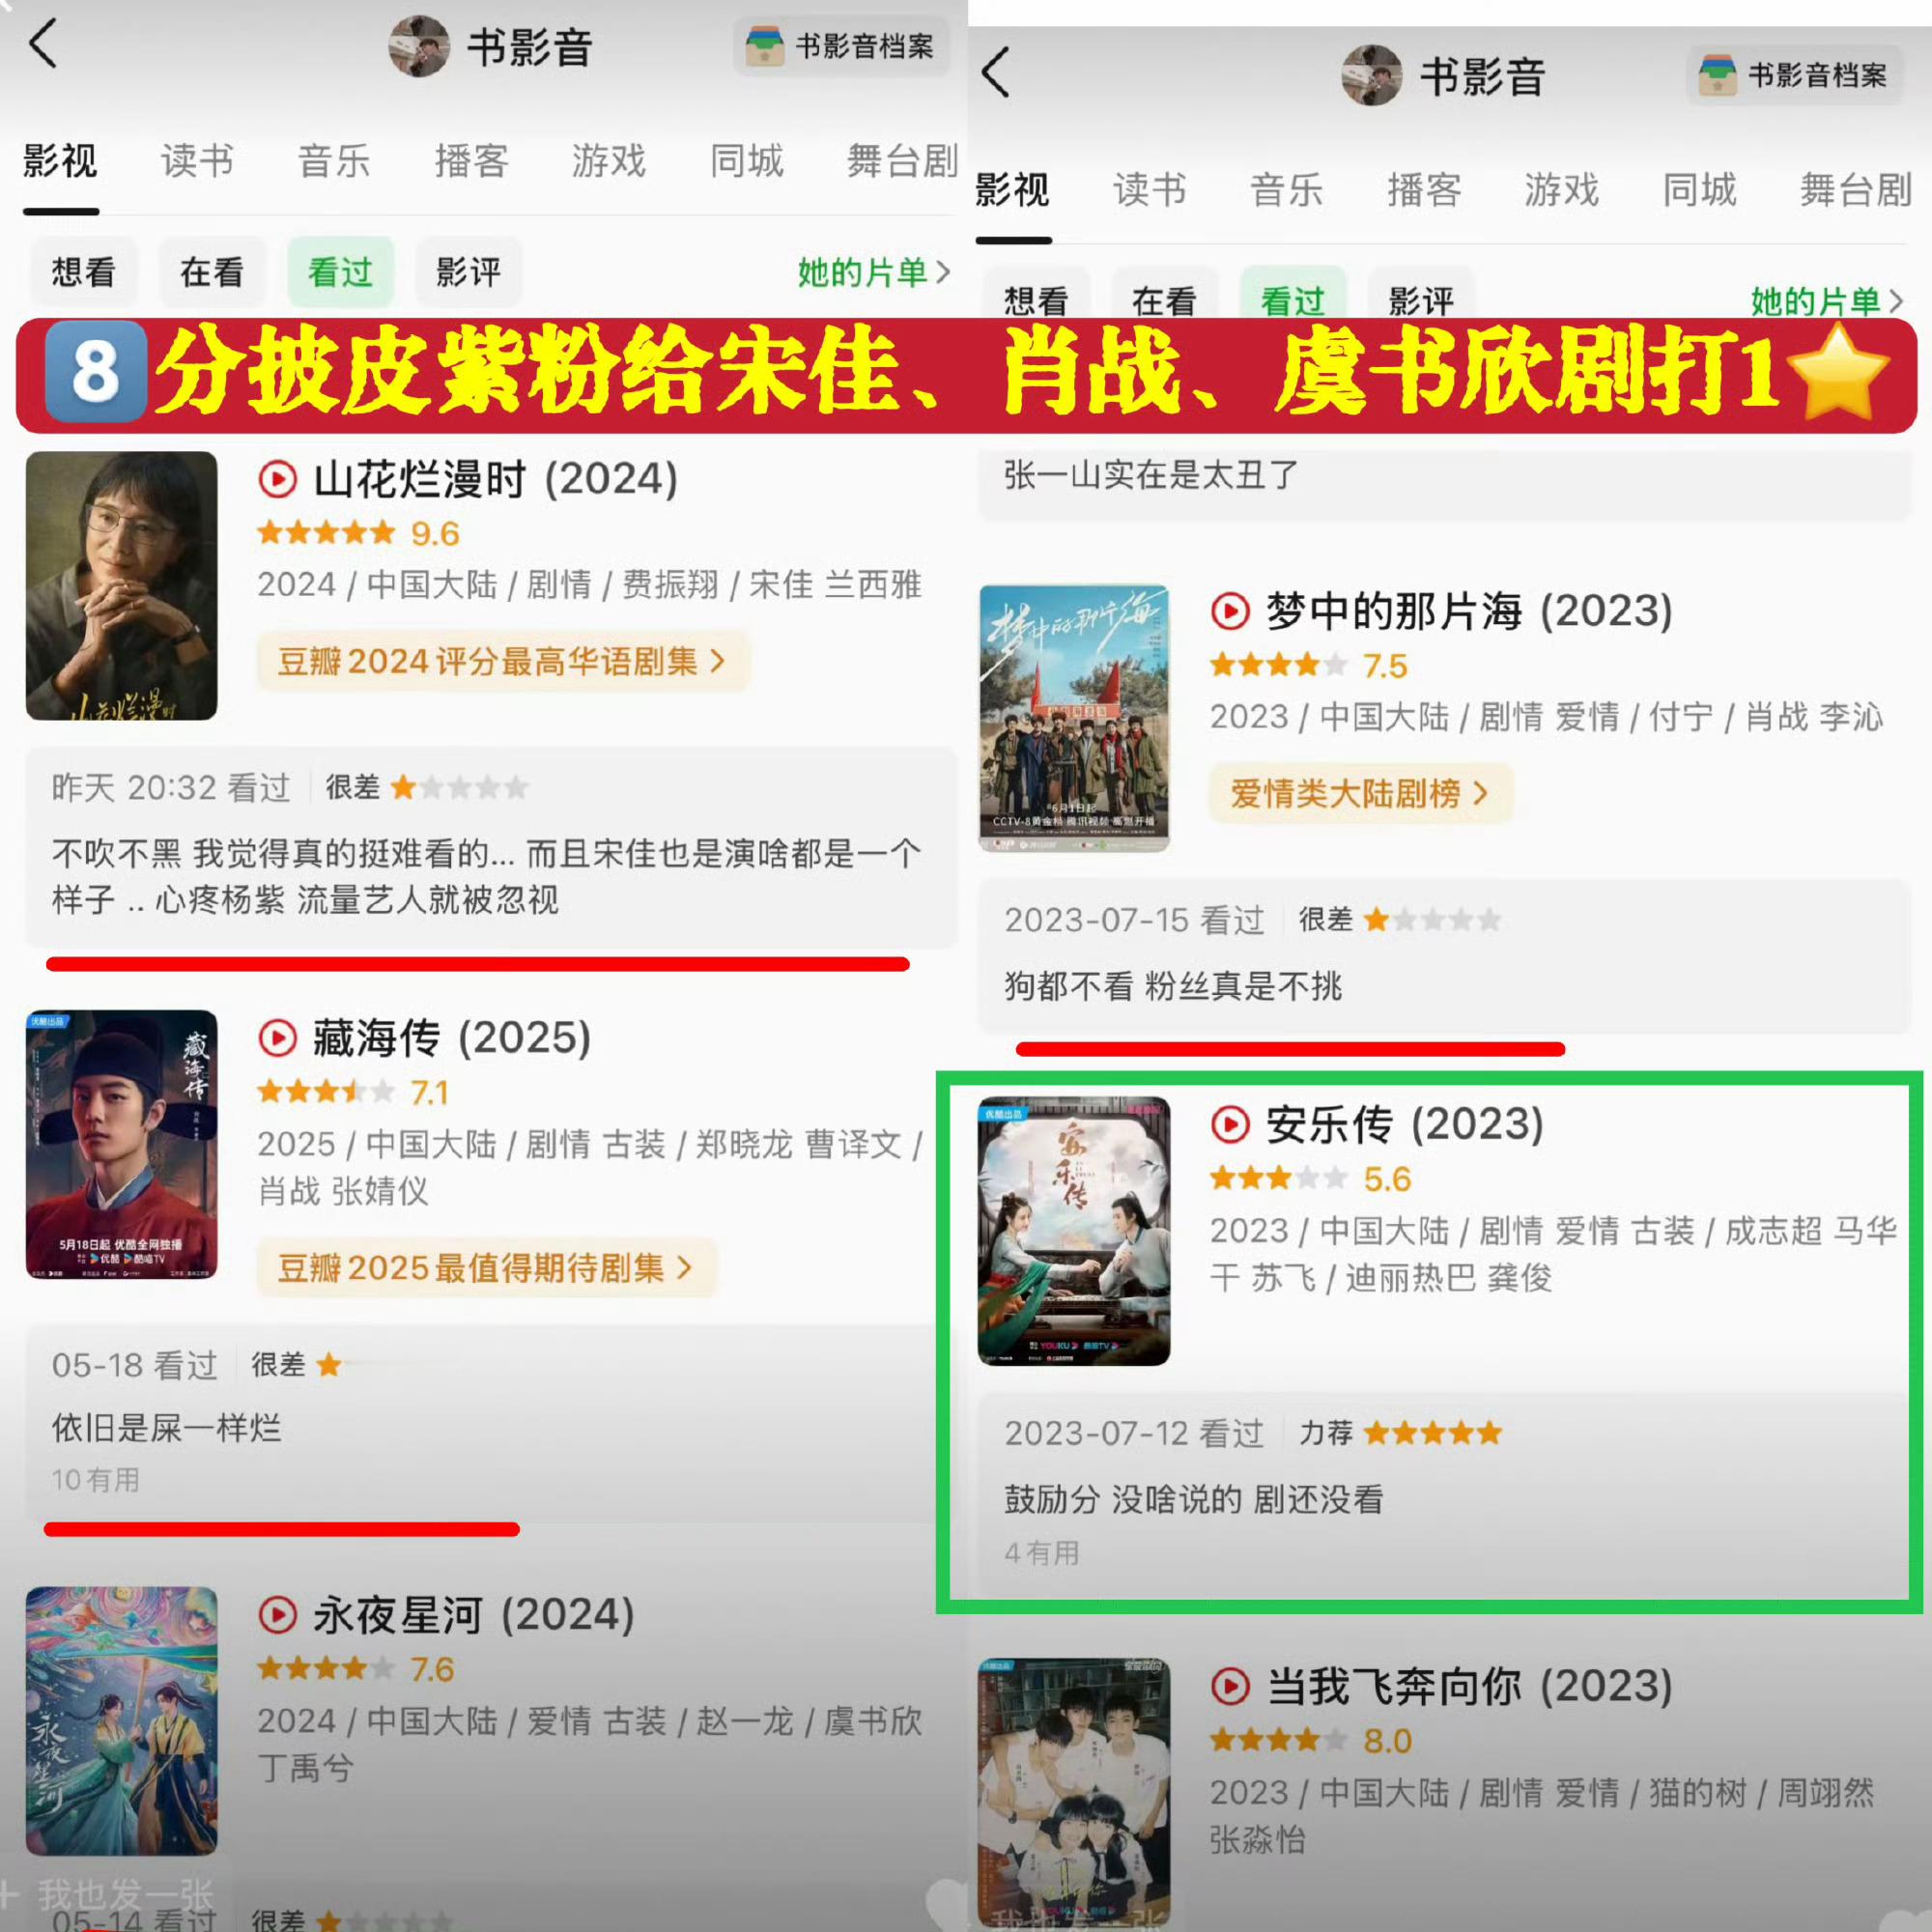Tap the left panel back arrow
The width and height of the screenshot is (1932, 1932).
[43, 44]
